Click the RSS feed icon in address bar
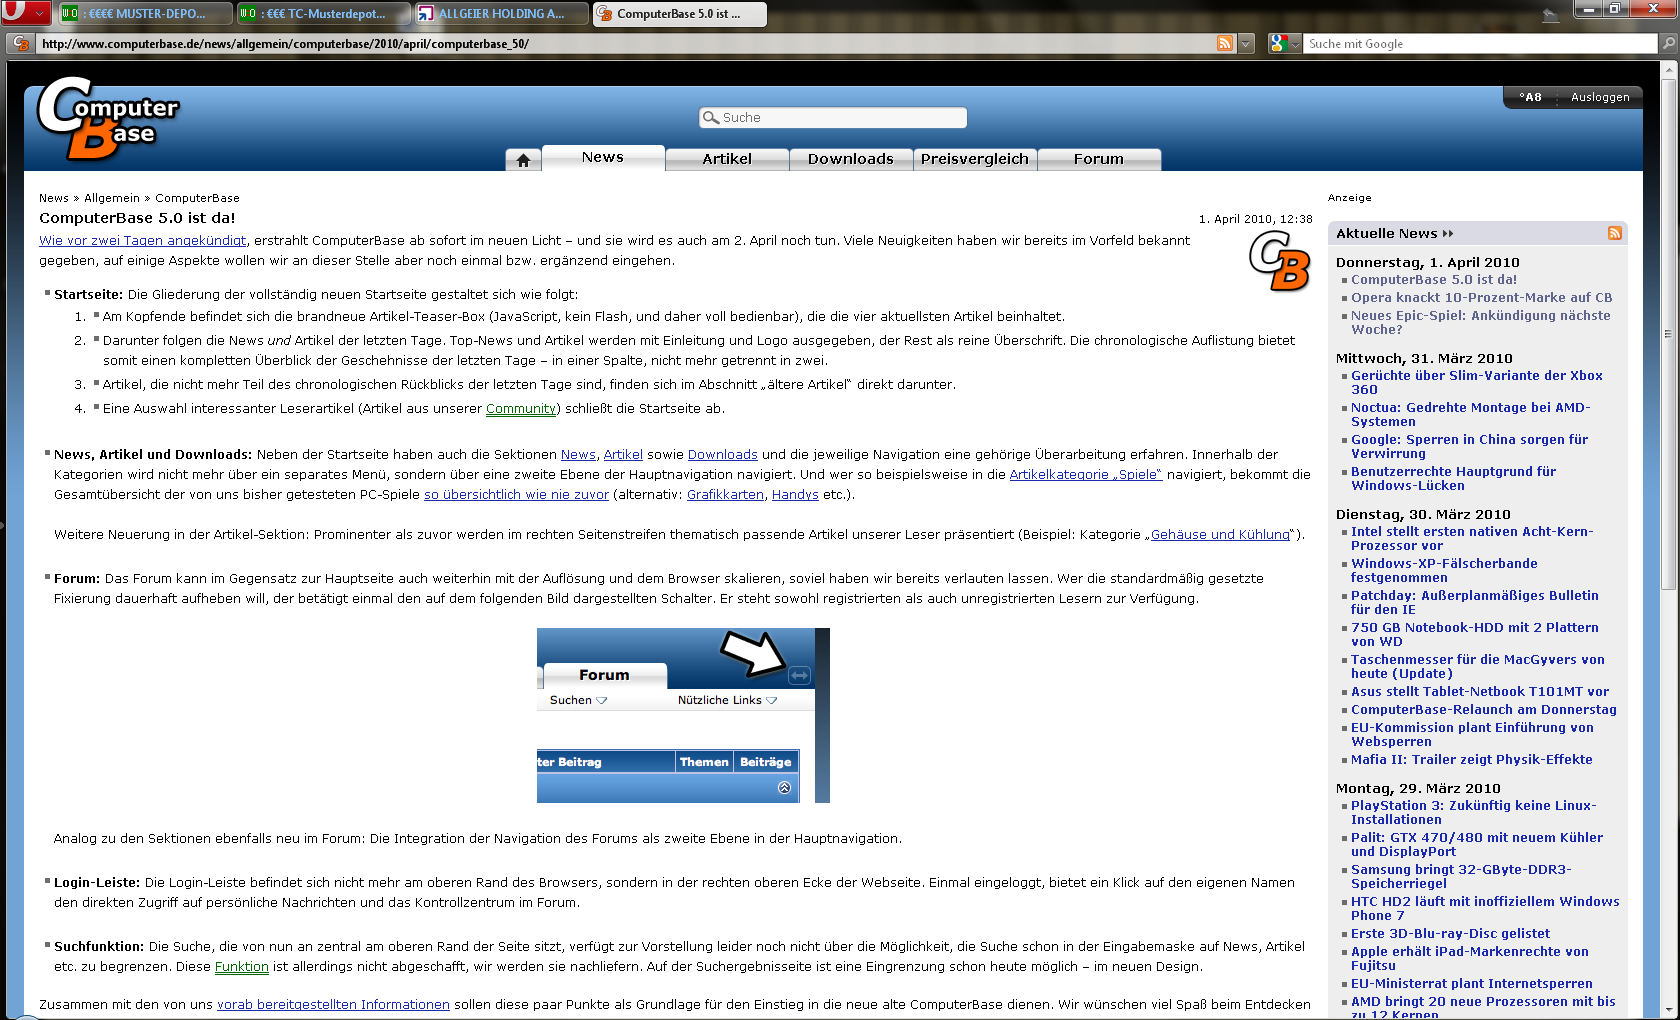Image resolution: width=1680 pixels, height=1020 pixels. click(x=1225, y=43)
